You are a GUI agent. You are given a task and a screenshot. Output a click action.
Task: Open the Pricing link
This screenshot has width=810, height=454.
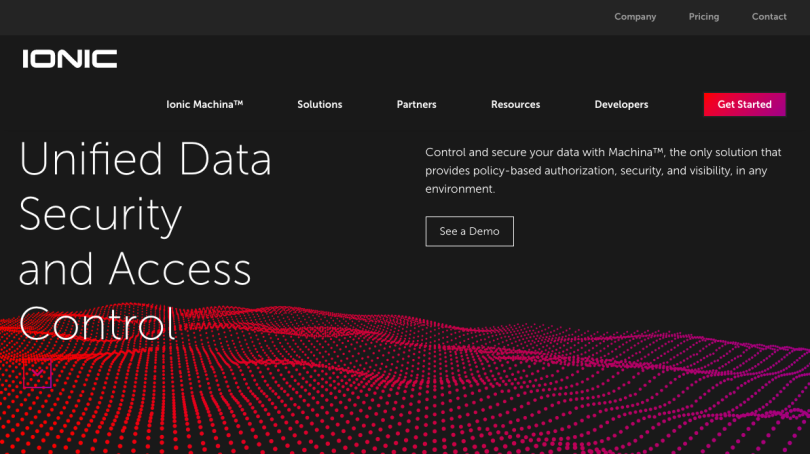(x=704, y=17)
